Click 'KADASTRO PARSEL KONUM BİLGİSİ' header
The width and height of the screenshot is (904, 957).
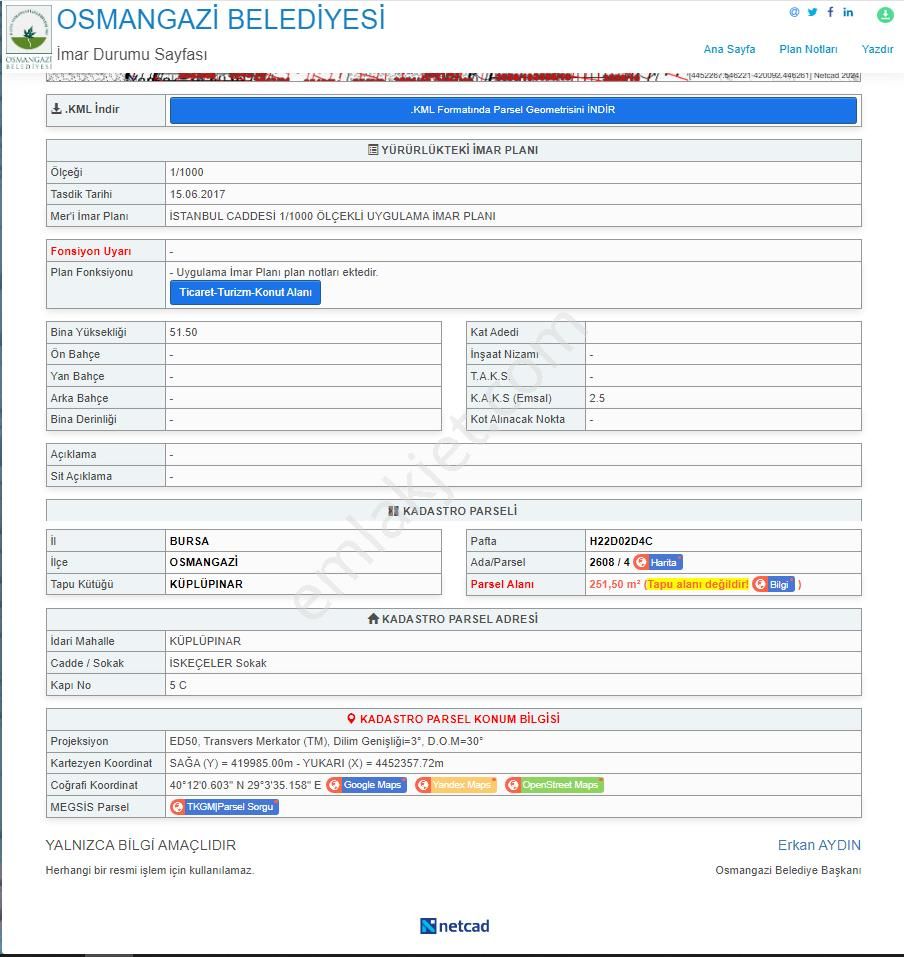(x=453, y=719)
